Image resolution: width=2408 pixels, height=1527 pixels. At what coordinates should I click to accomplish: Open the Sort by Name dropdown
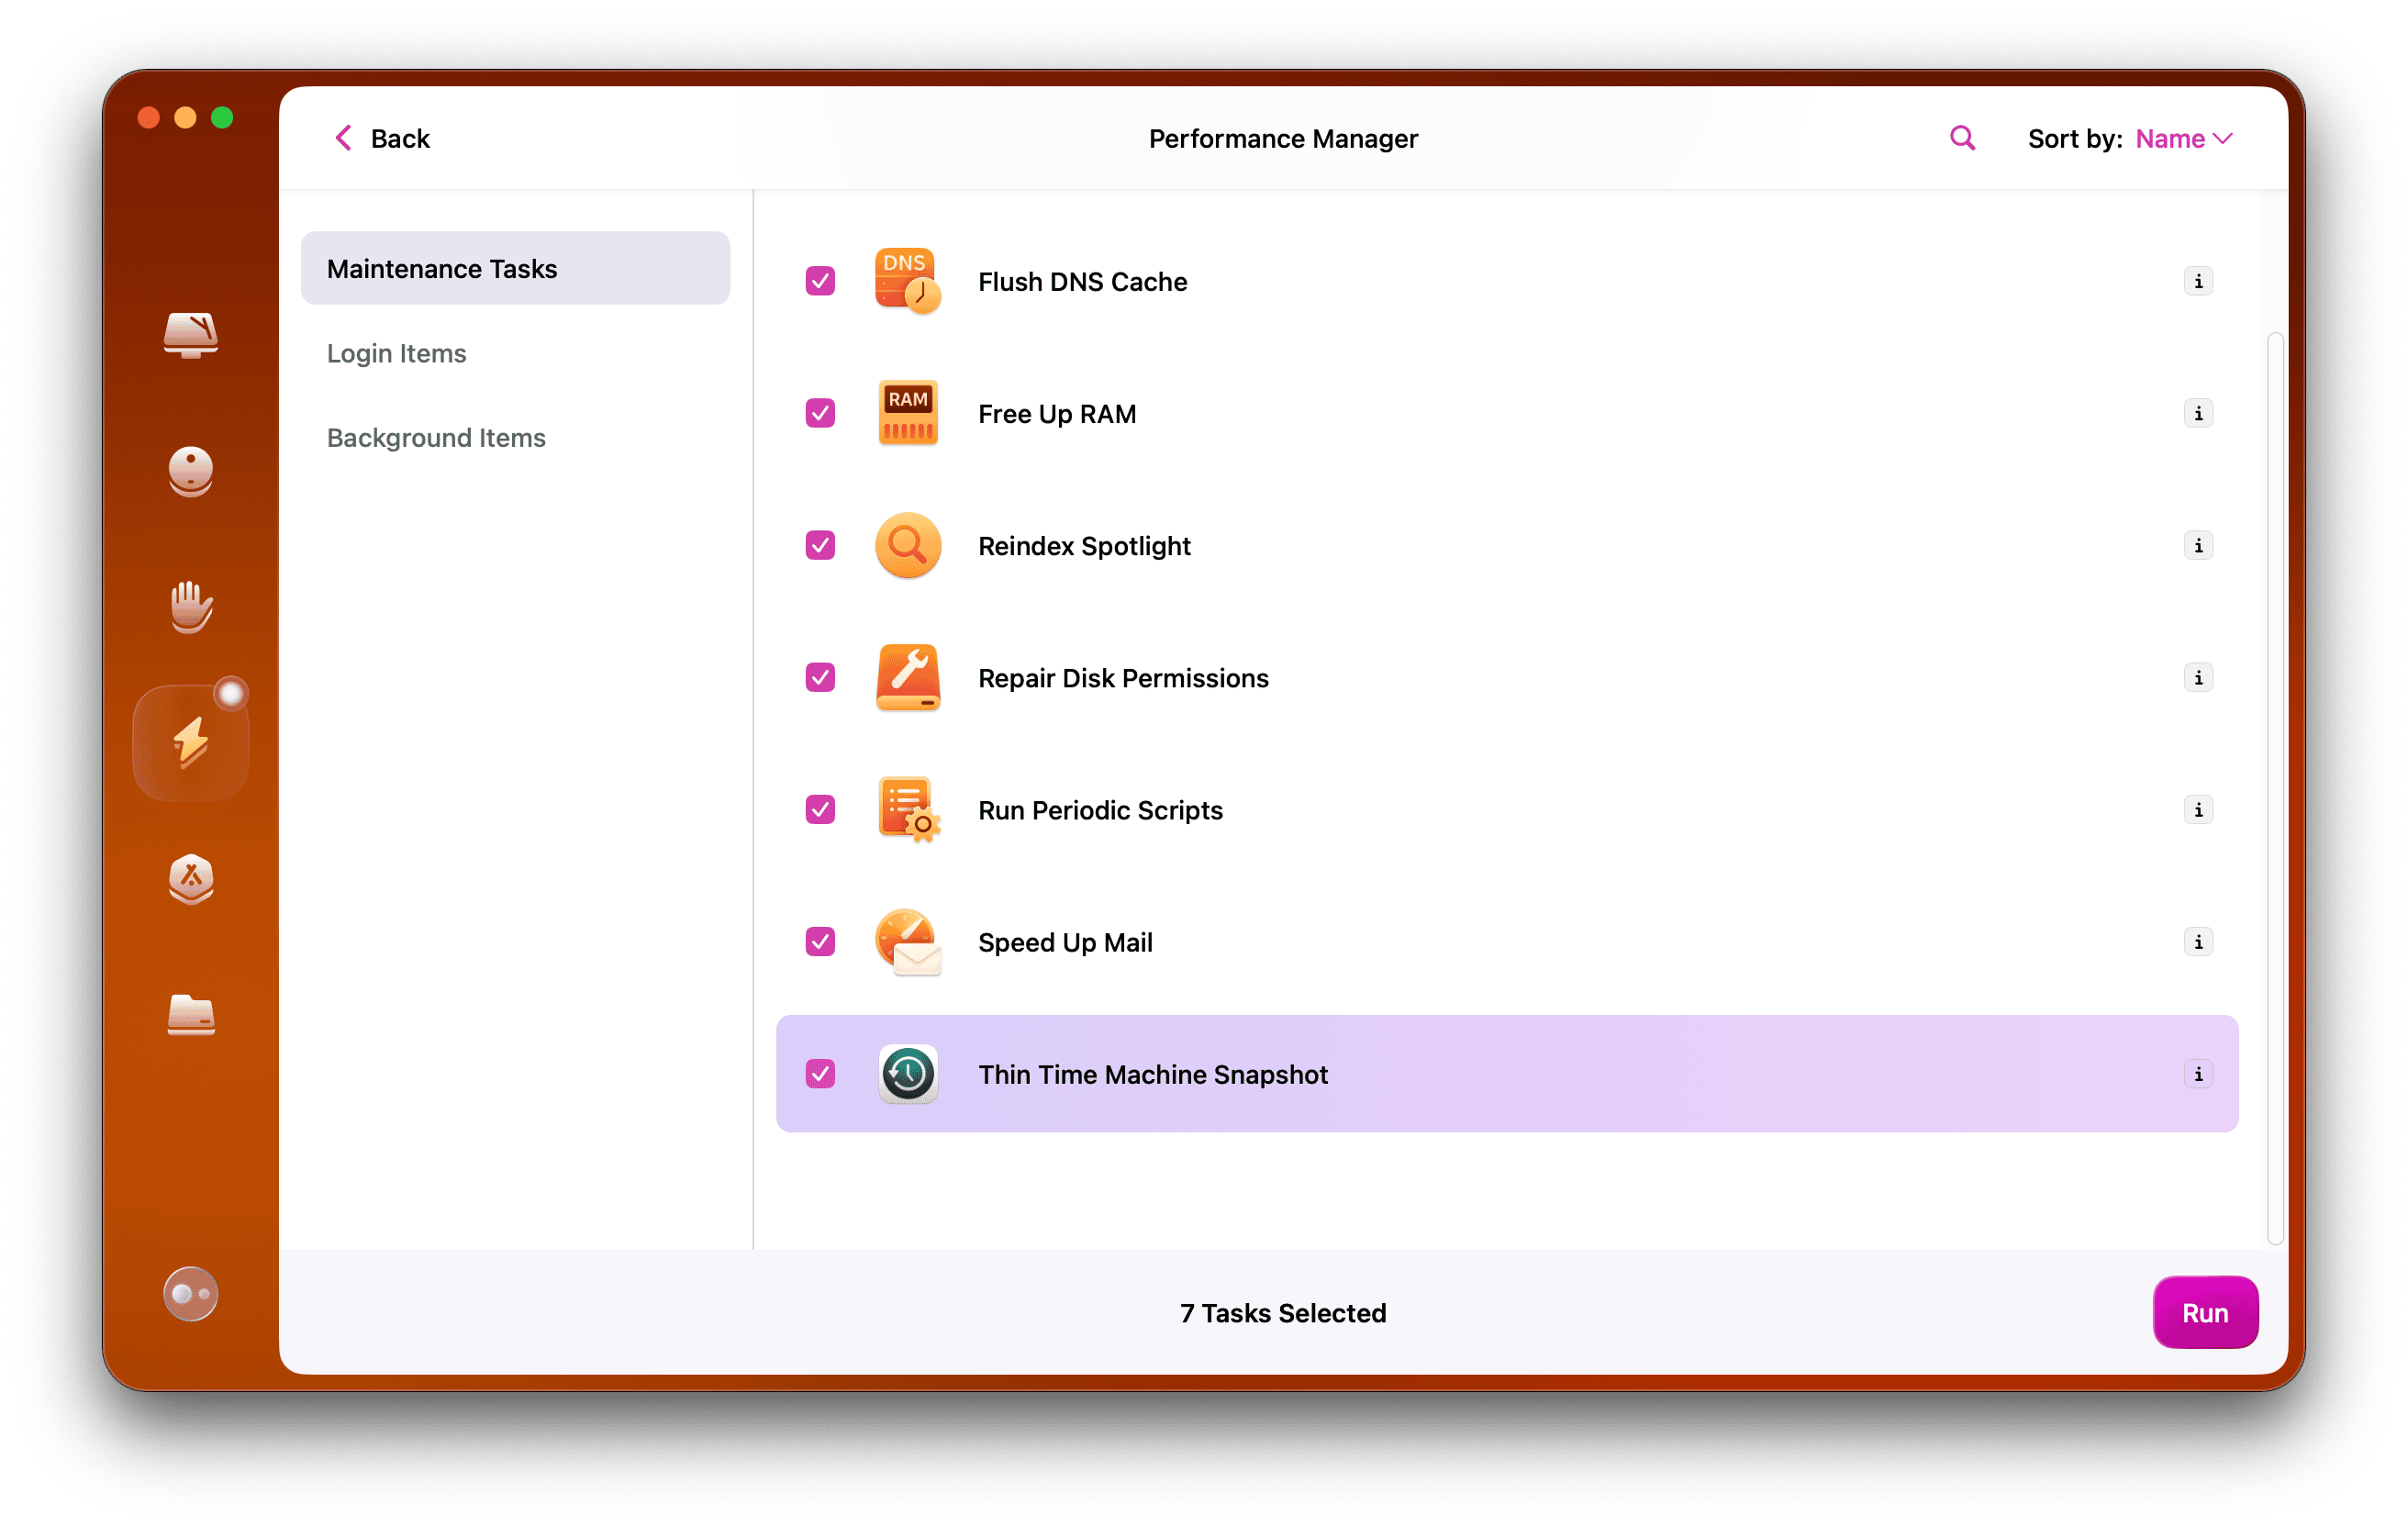click(2183, 138)
